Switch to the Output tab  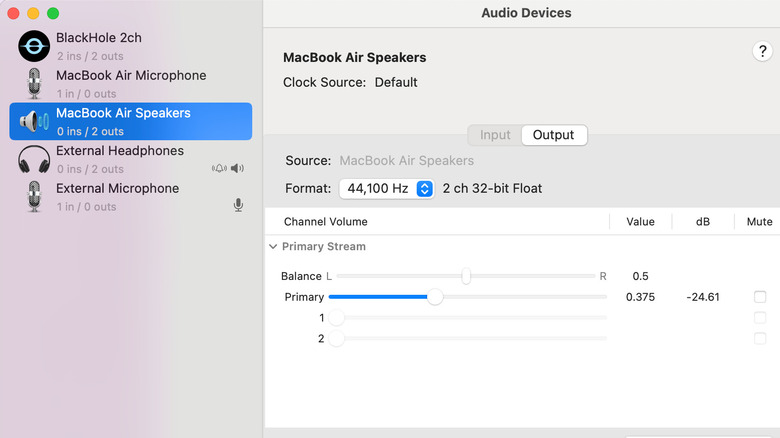pos(553,135)
